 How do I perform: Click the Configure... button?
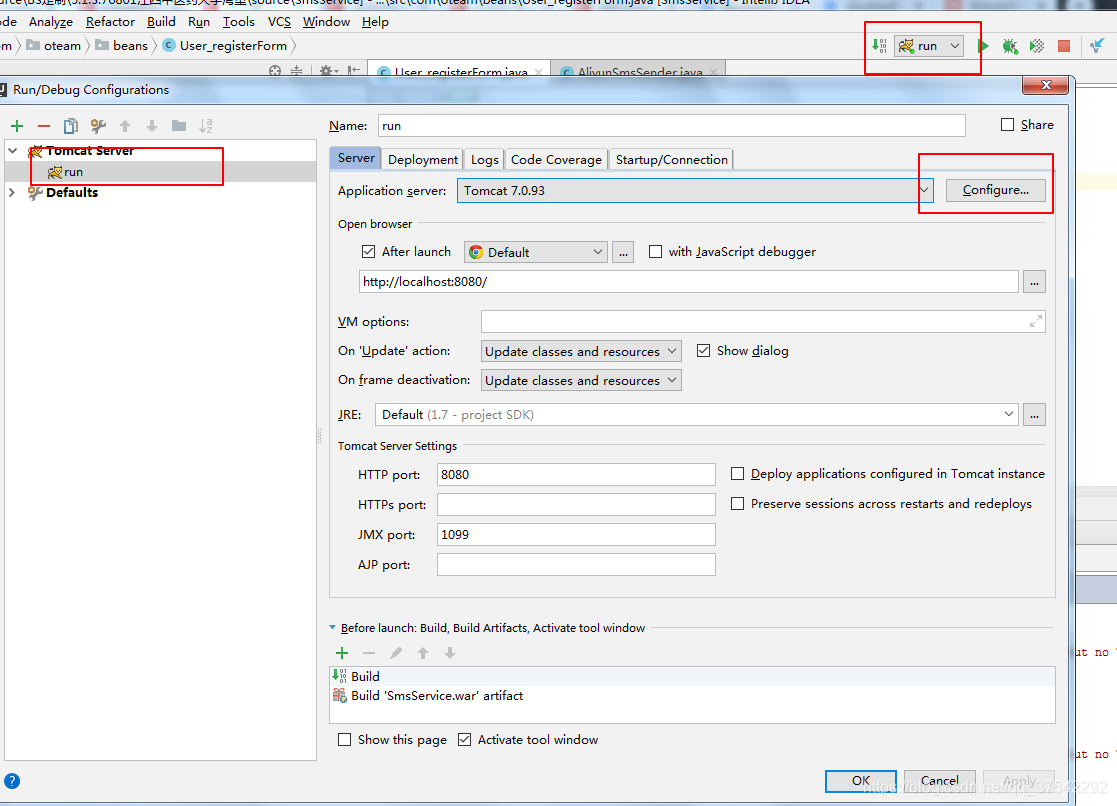pyautogui.click(x=996, y=190)
